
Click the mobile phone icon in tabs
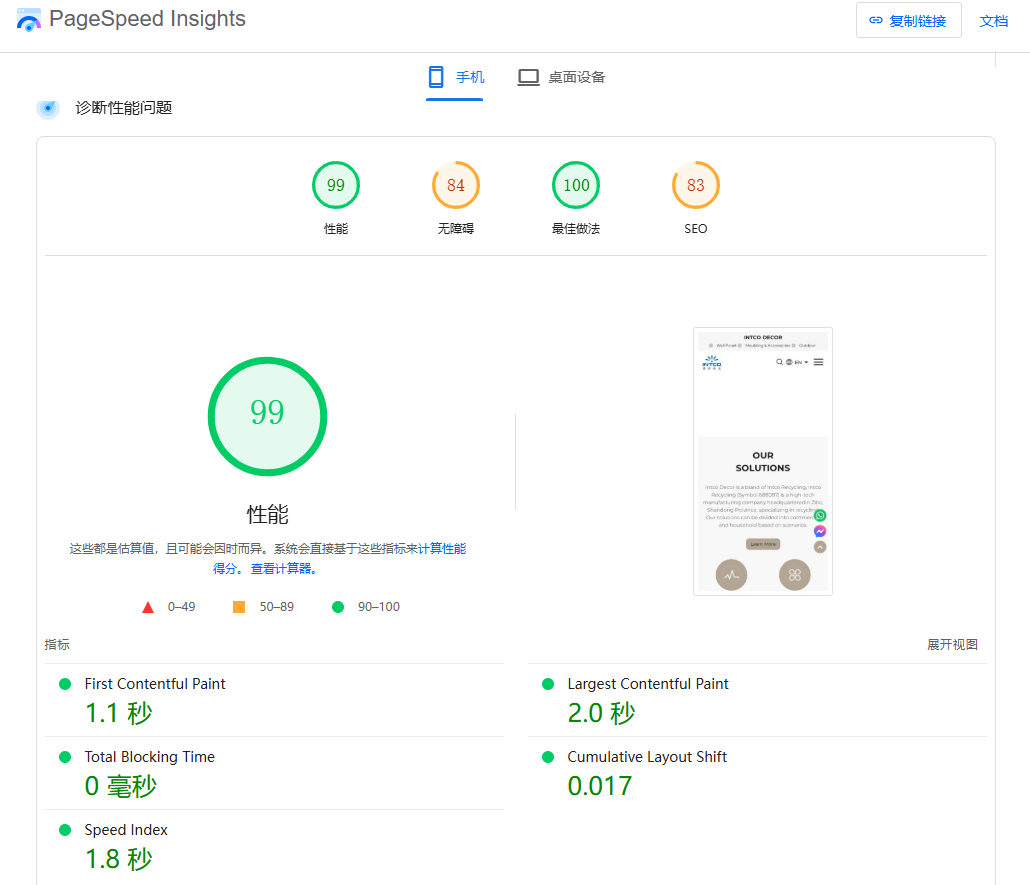pos(436,77)
